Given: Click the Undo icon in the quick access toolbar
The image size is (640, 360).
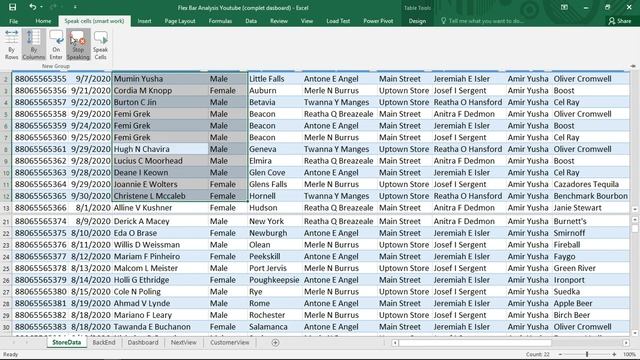Looking at the screenshot, I should tap(32, 7).
